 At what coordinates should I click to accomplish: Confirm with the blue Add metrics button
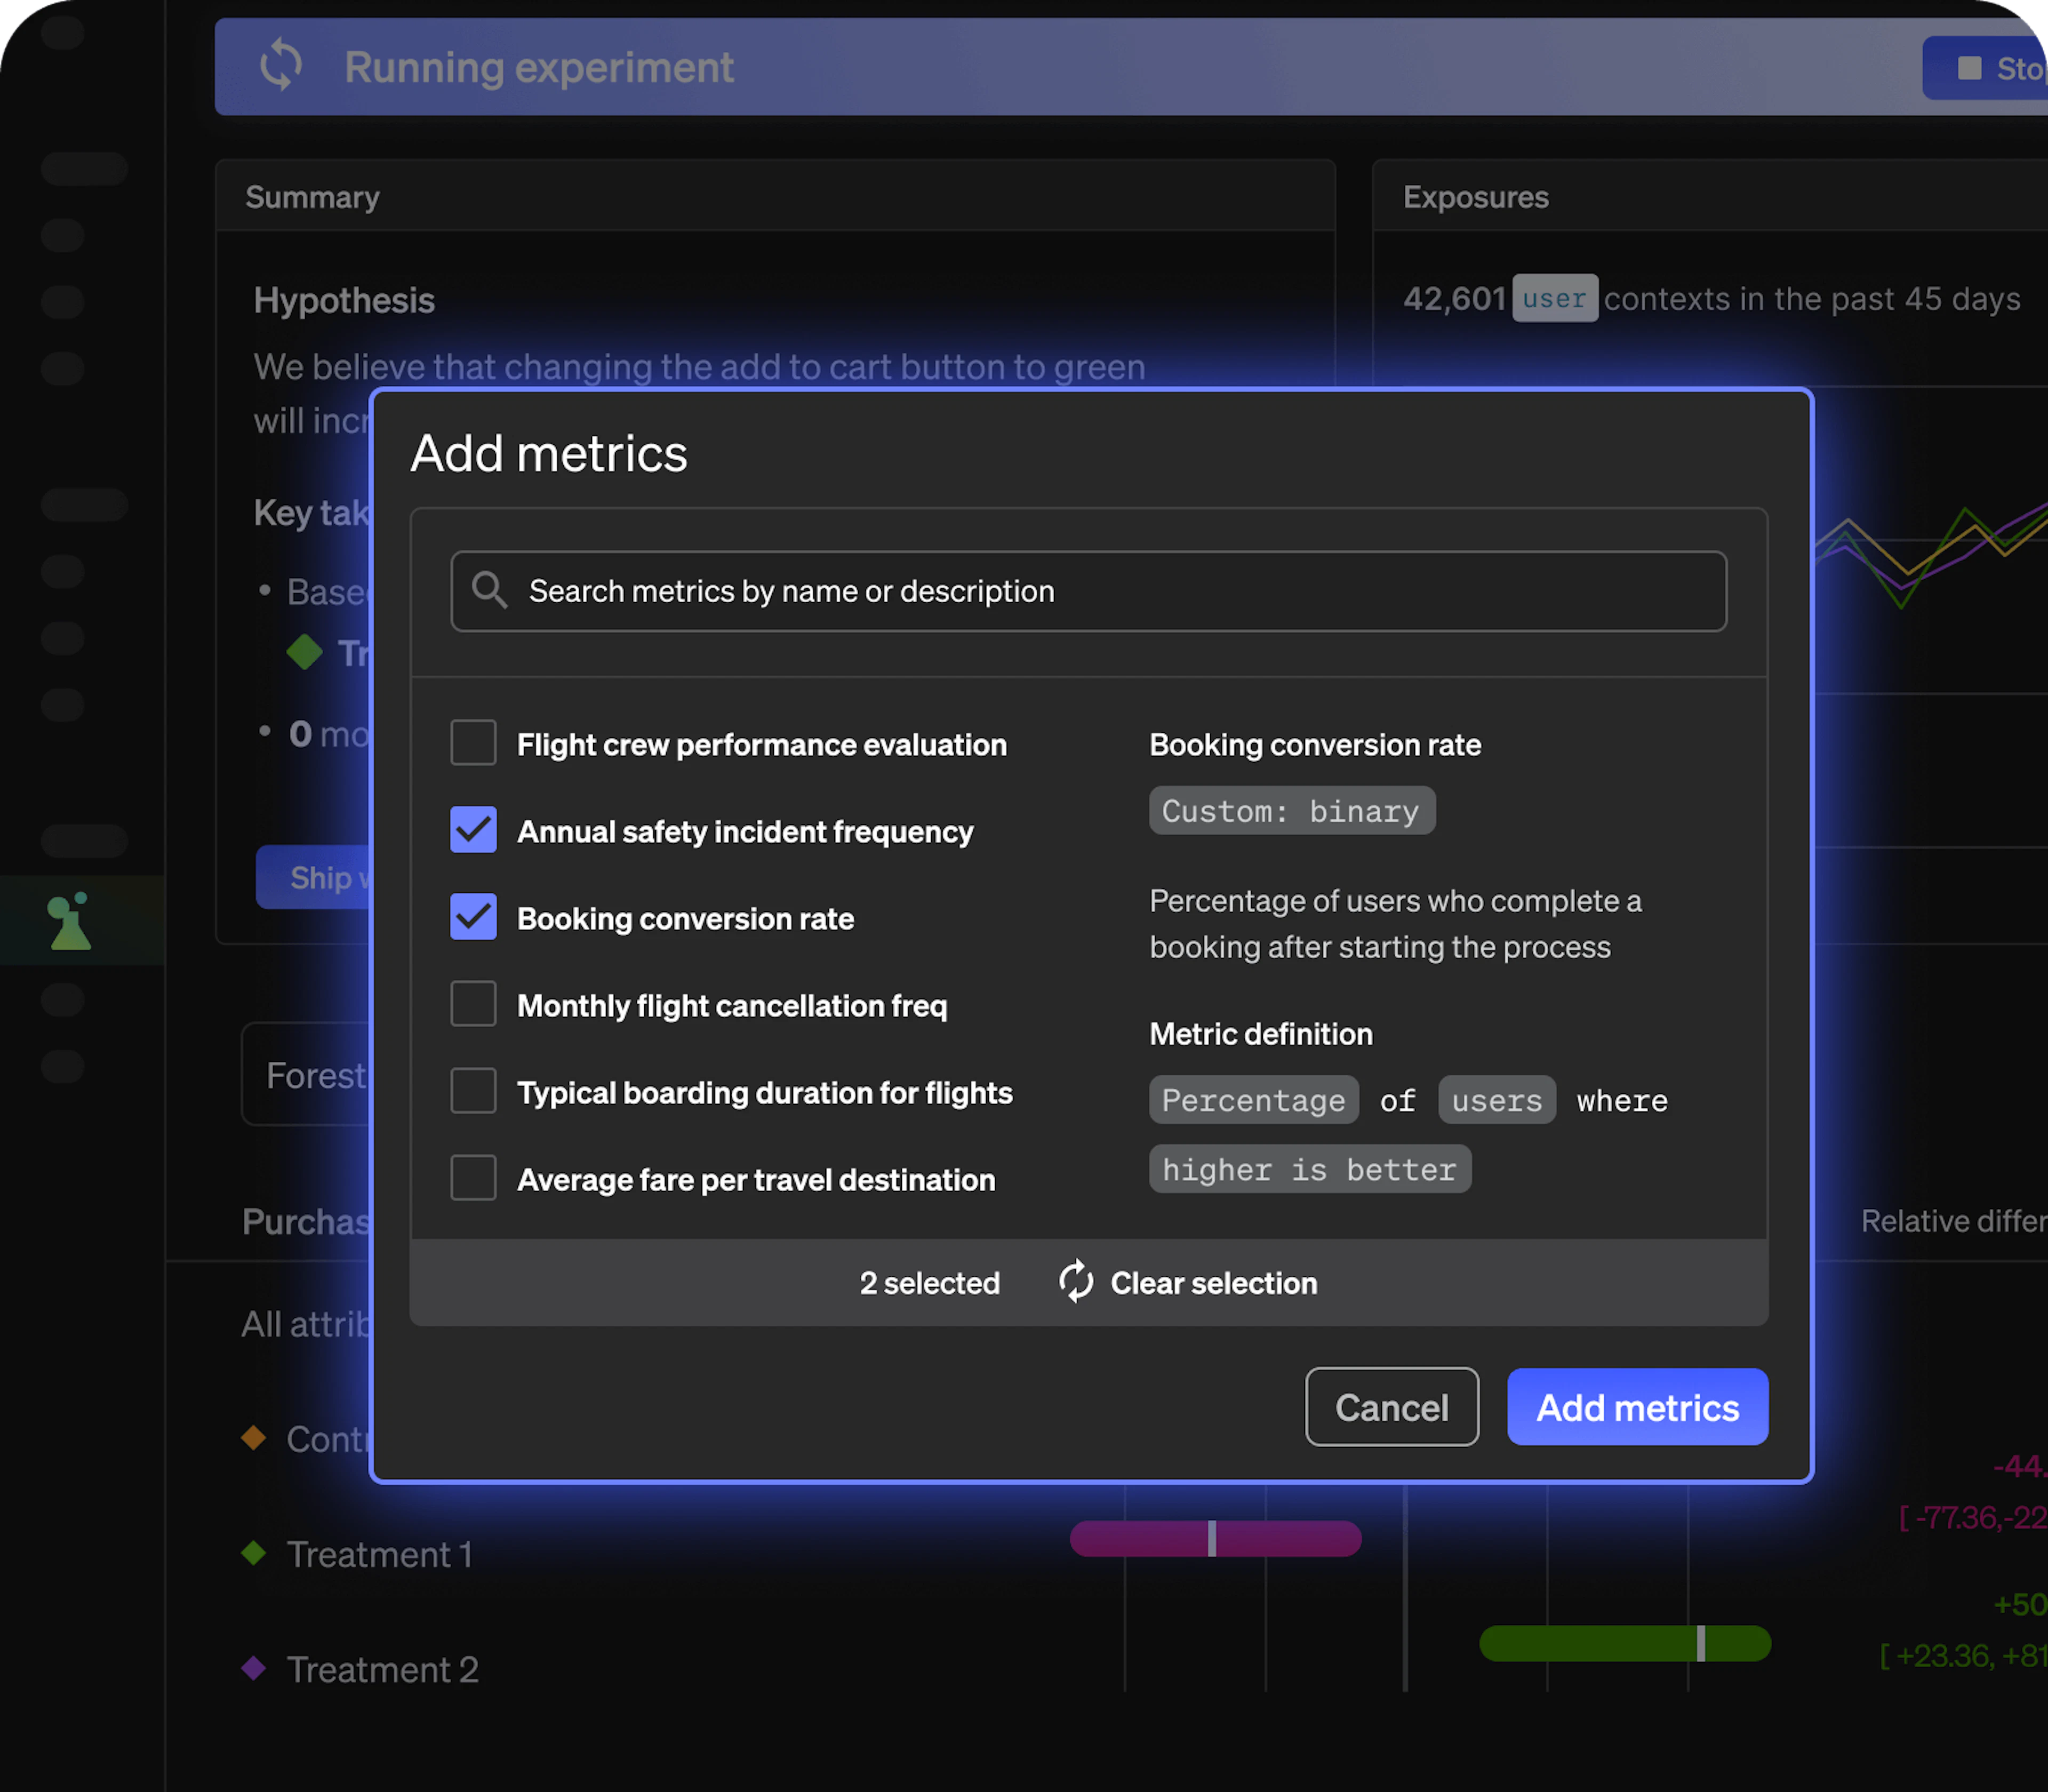tap(1637, 1407)
